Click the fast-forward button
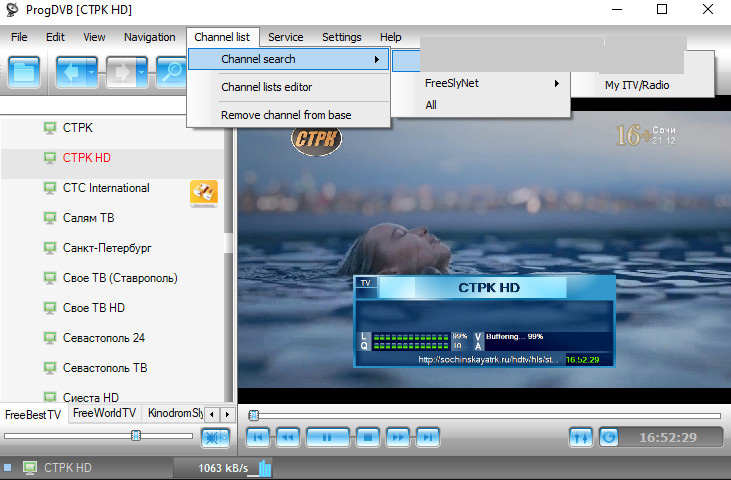The height and width of the screenshot is (480, 731). pos(398,438)
